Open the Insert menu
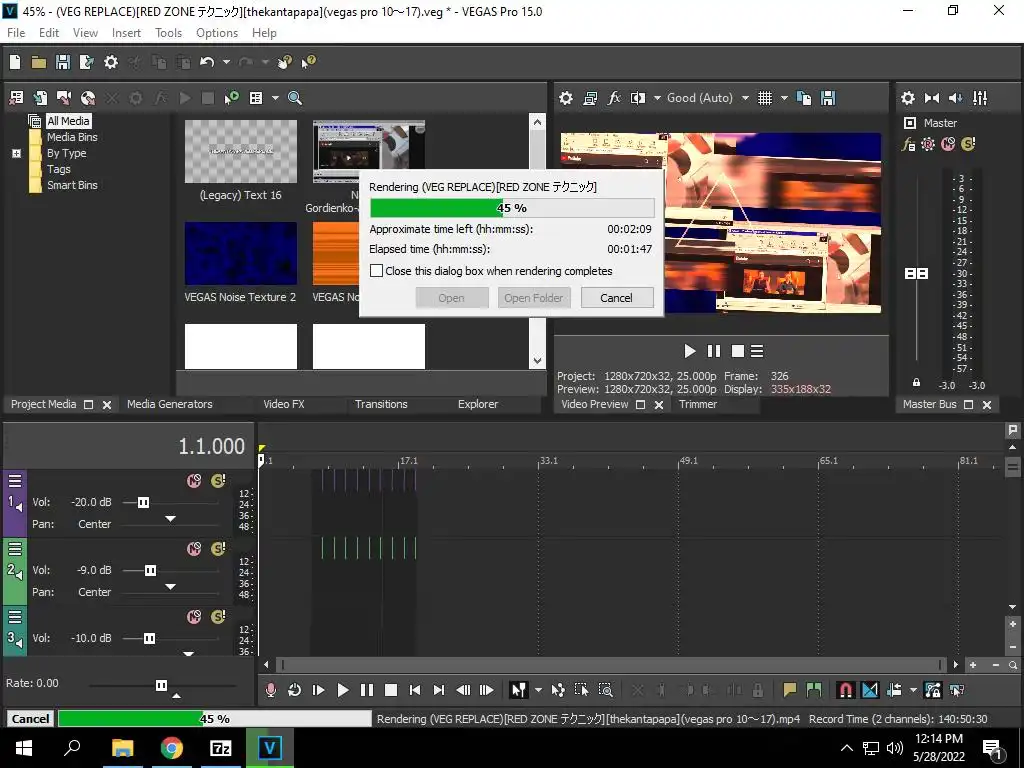 coord(126,33)
